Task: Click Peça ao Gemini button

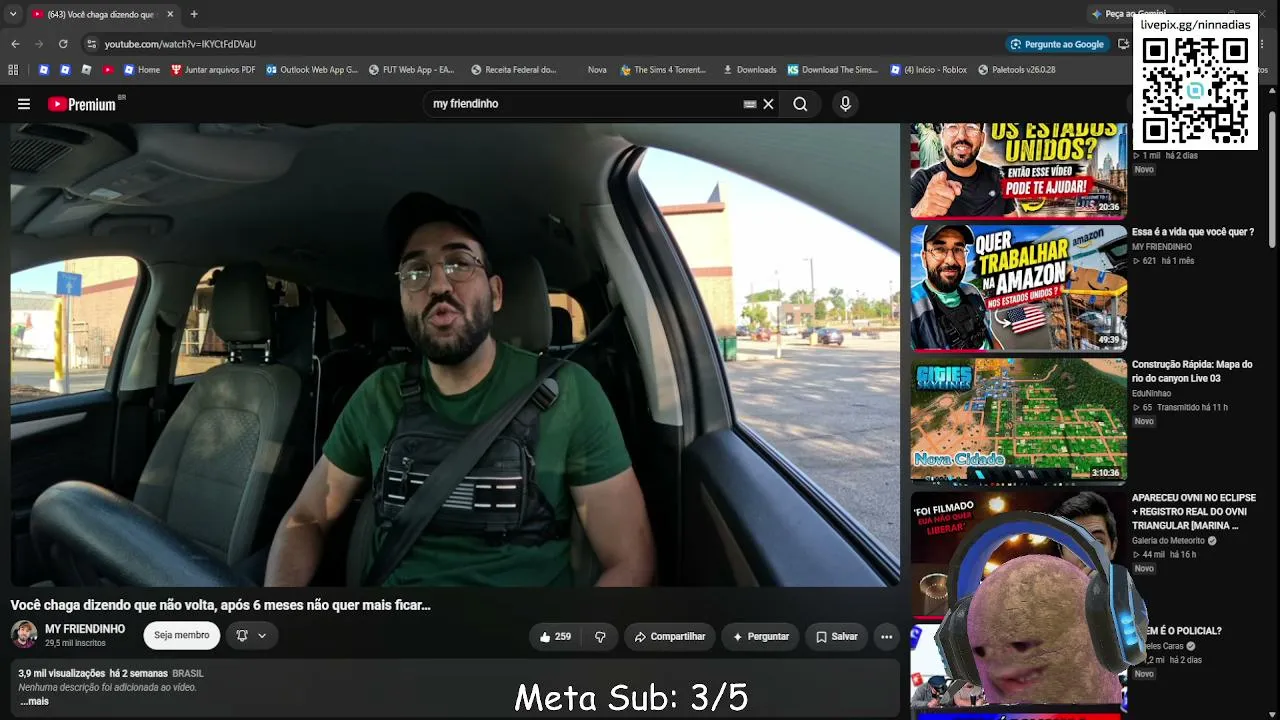Action: click(1128, 14)
